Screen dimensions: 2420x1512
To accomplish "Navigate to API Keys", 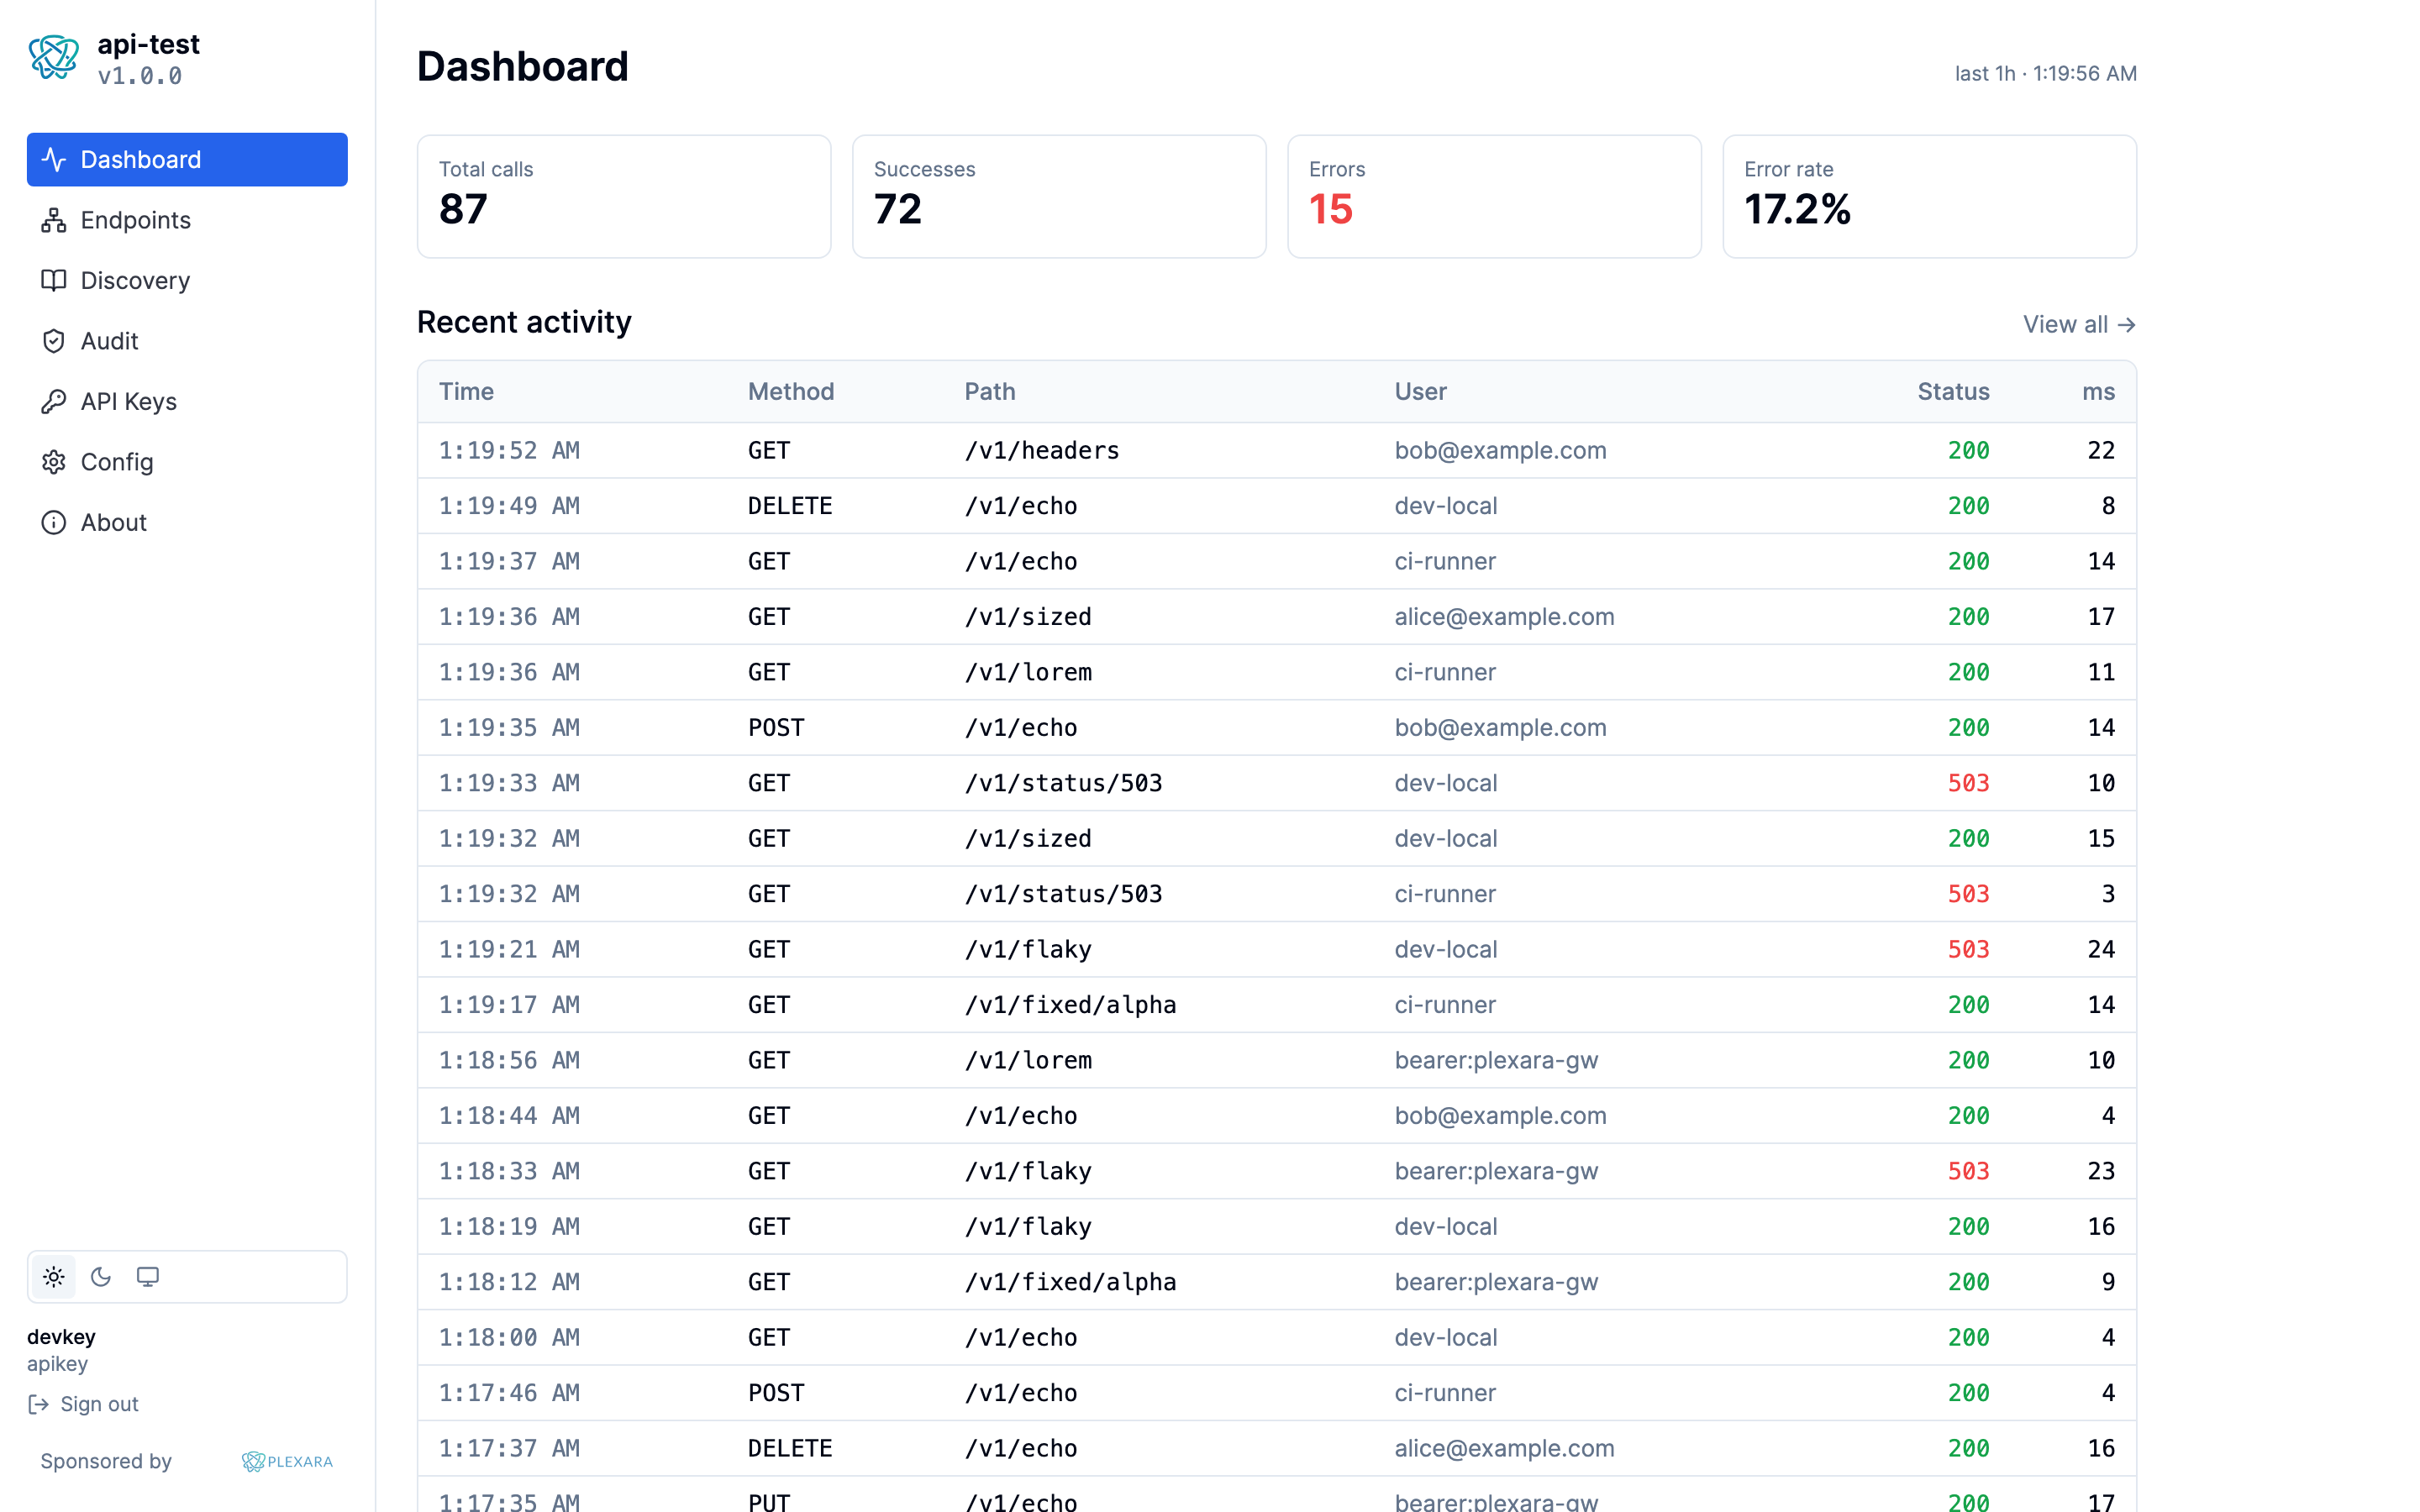I will pos(187,401).
